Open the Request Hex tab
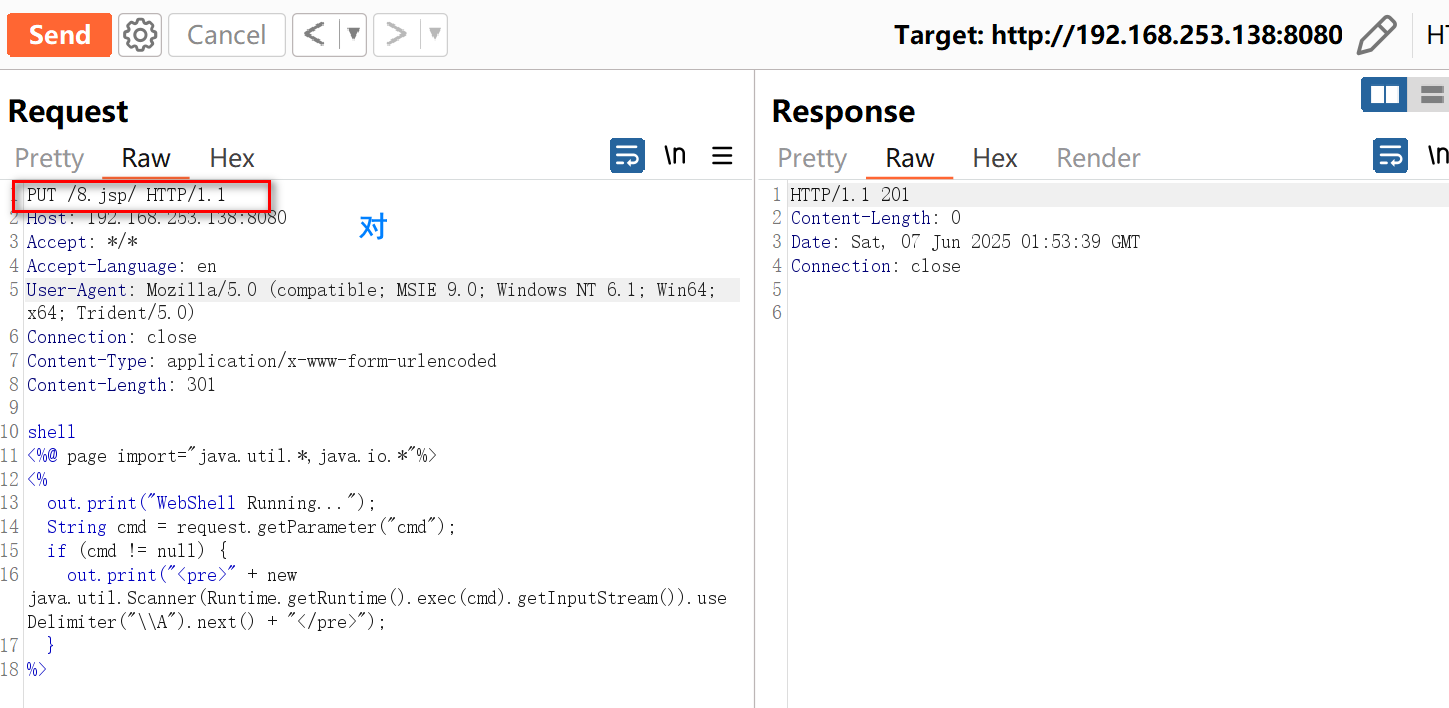 (x=232, y=158)
